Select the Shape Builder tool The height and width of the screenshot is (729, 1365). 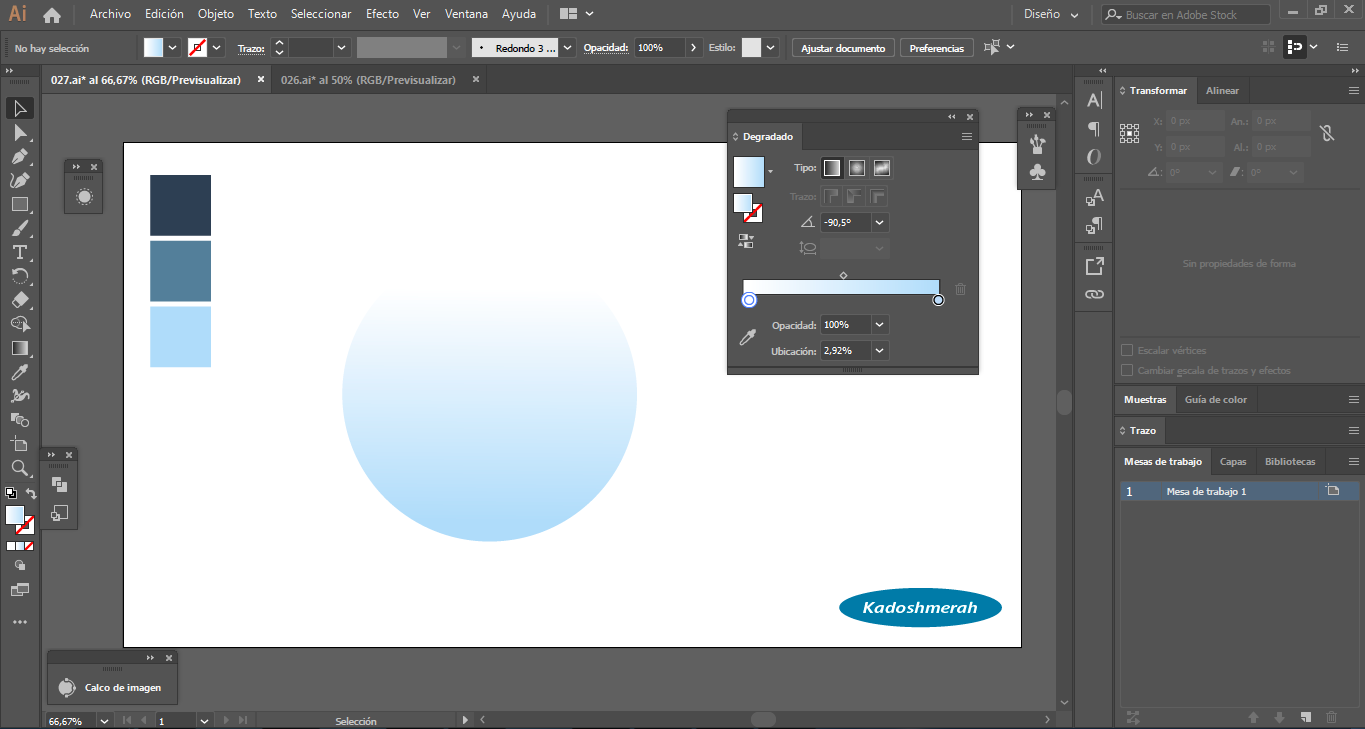20,324
